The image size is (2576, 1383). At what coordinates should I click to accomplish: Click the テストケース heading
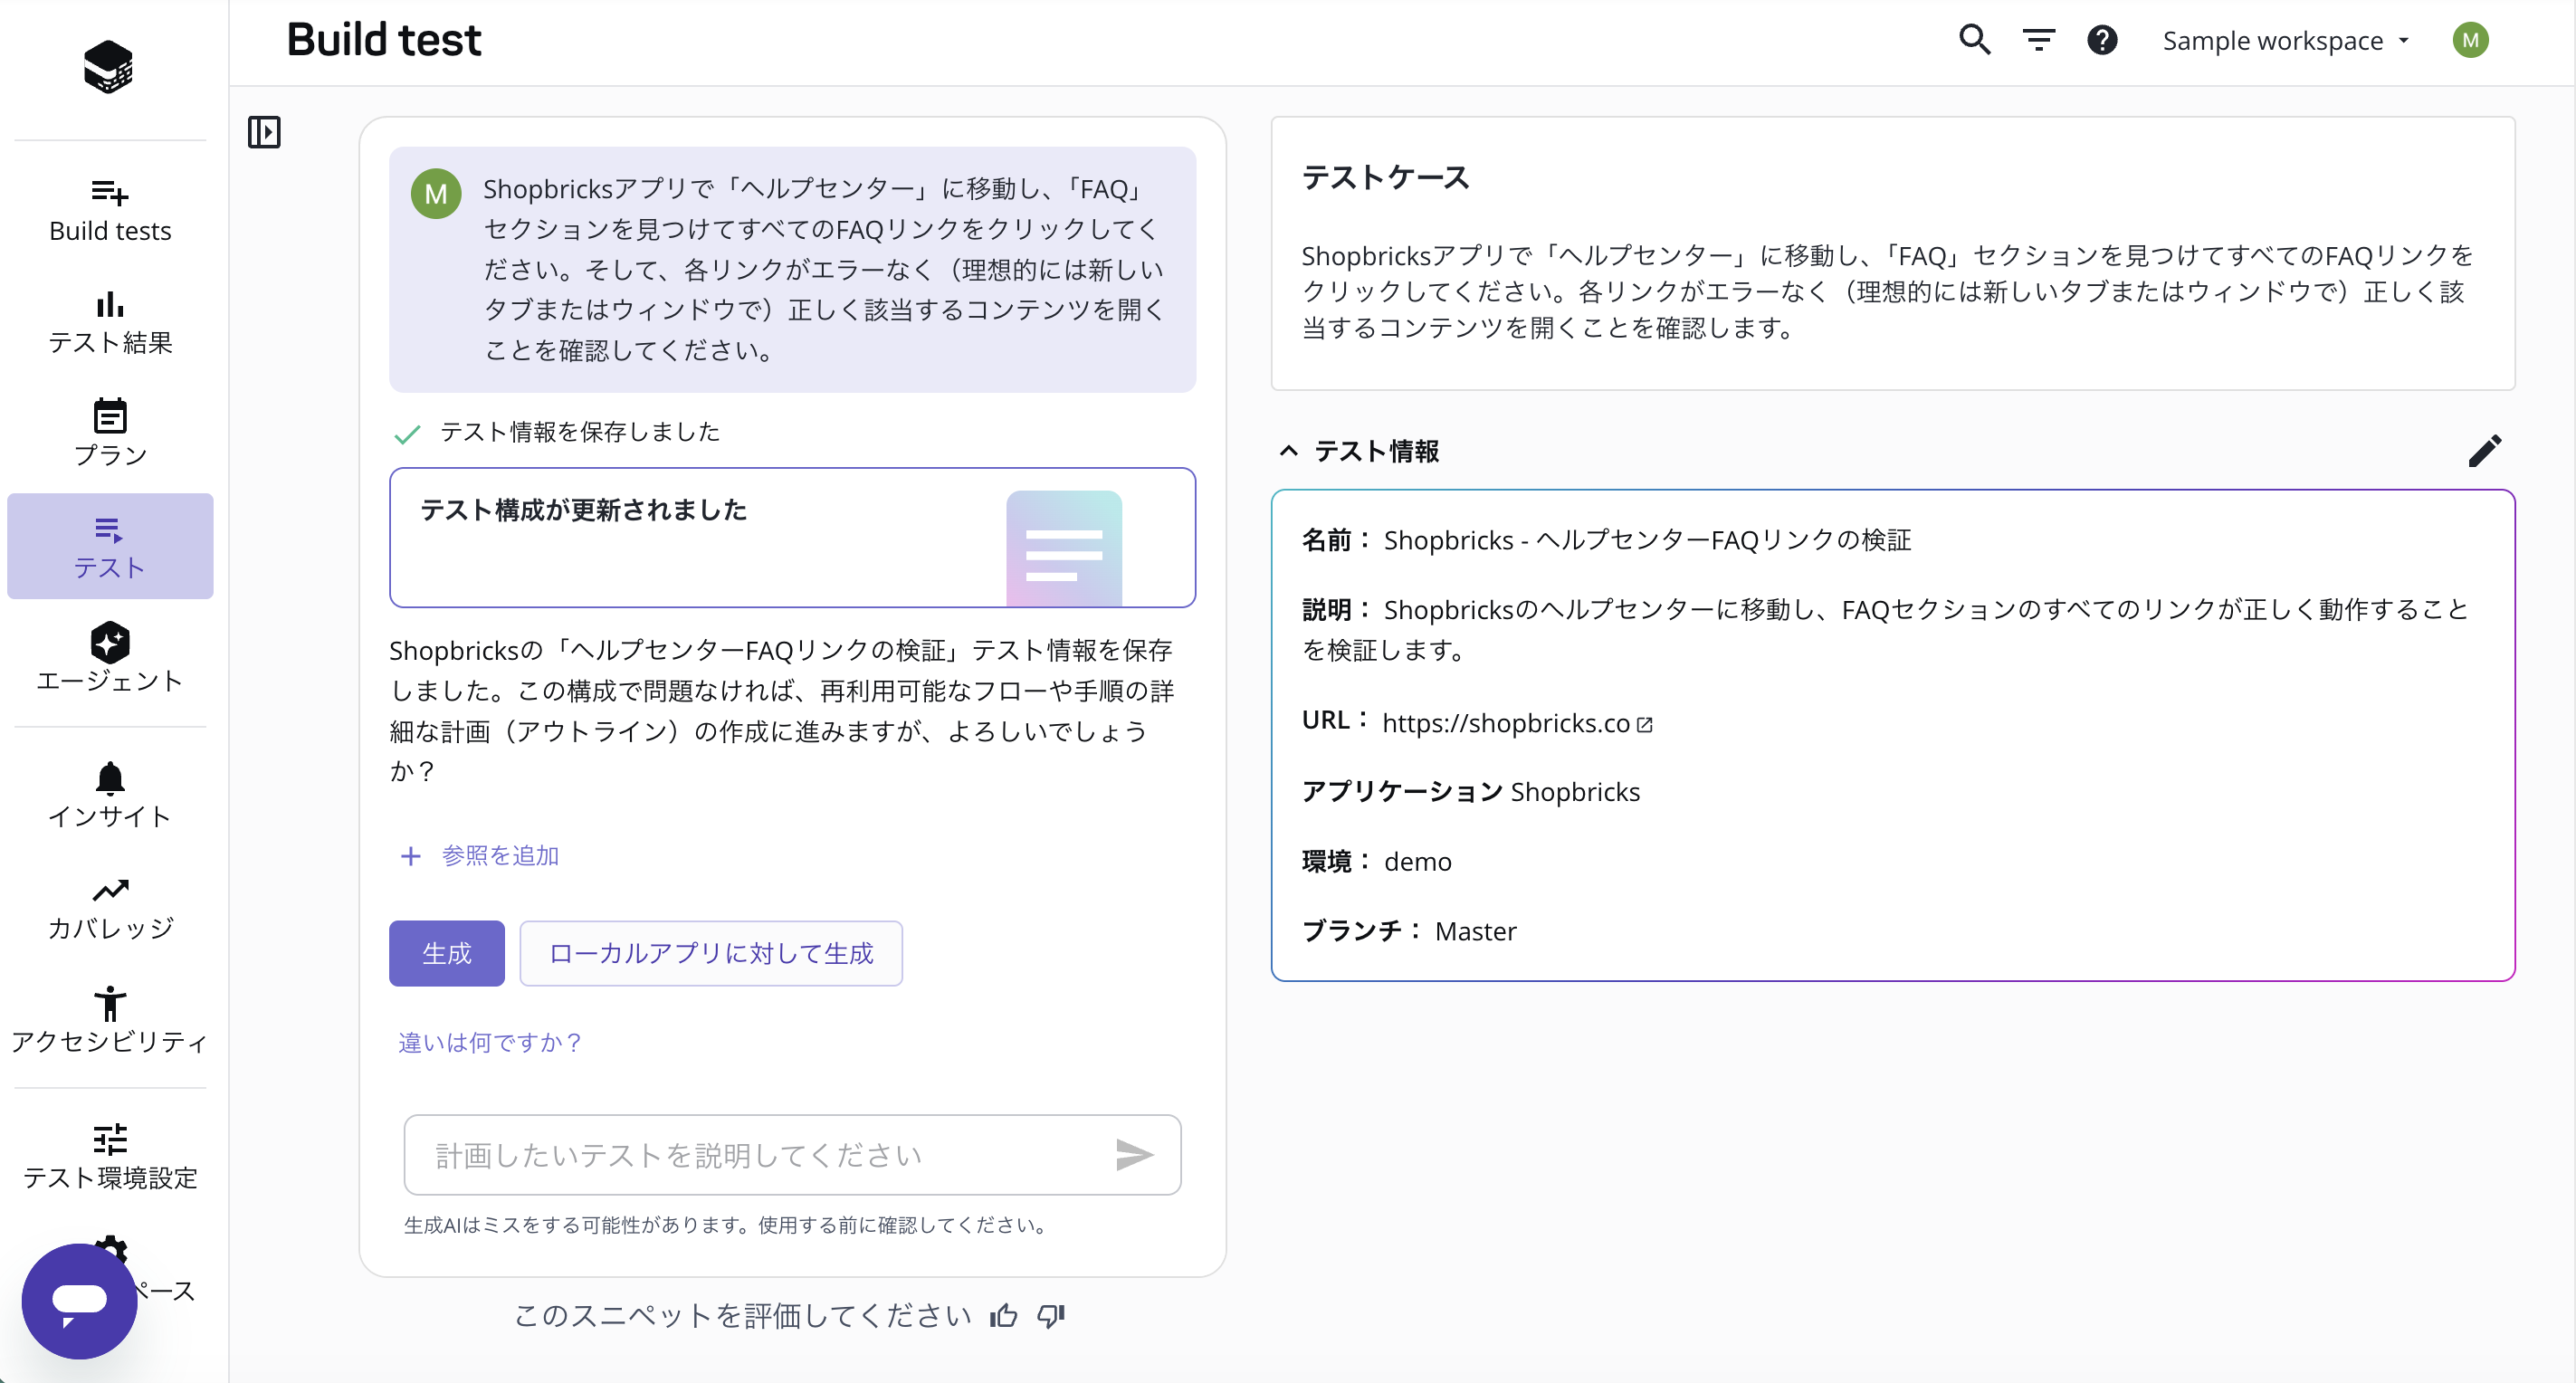click(1385, 177)
